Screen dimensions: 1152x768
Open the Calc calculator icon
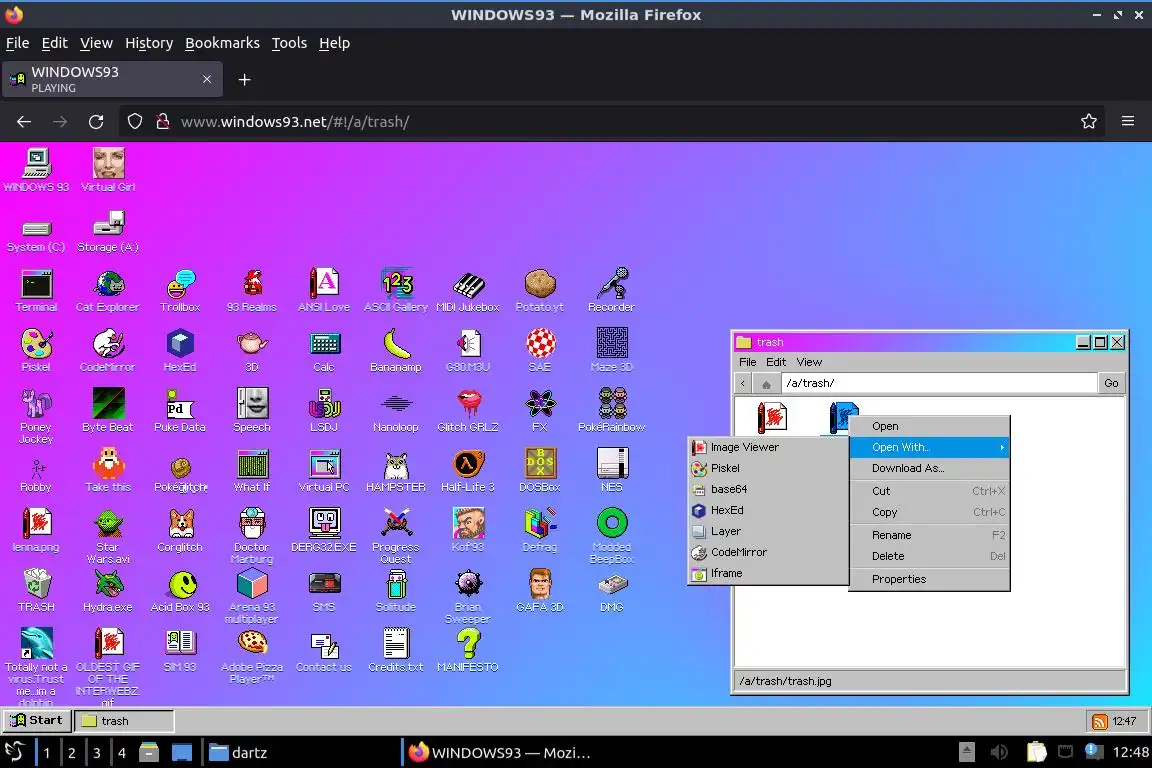(x=324, y=351)
